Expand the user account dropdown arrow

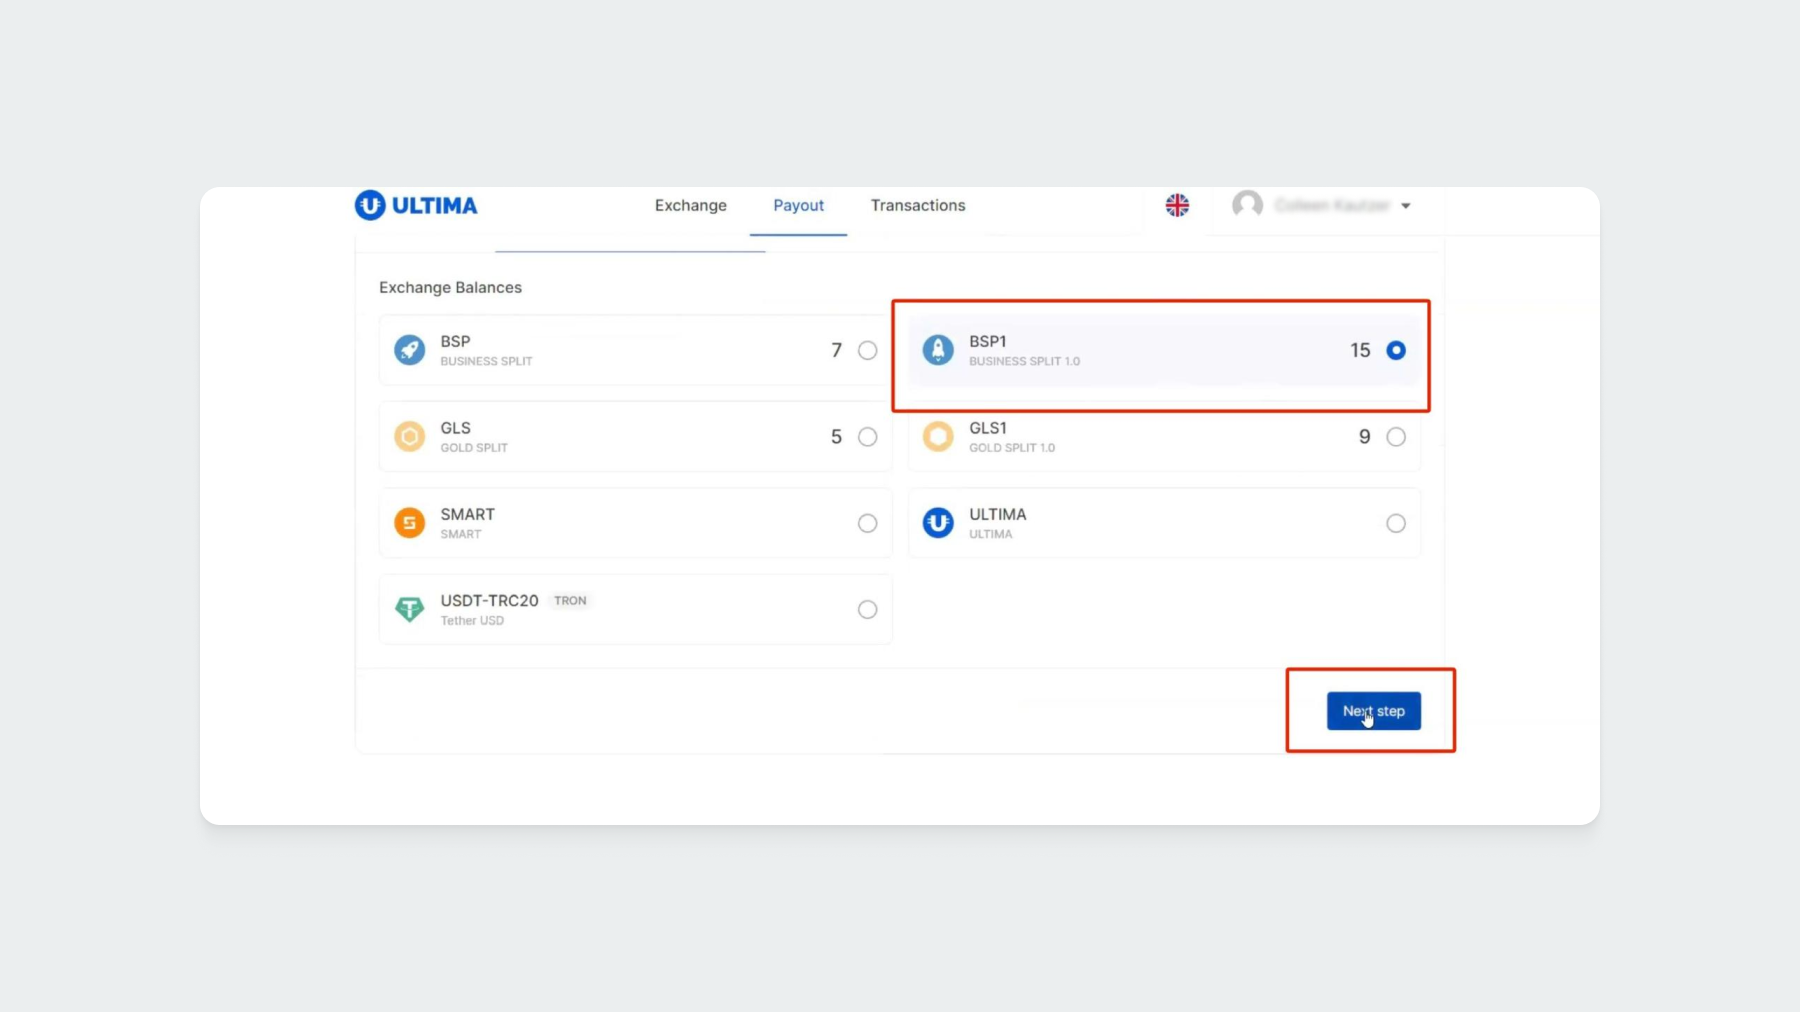pyautogui.click(x=1406, y=206)
